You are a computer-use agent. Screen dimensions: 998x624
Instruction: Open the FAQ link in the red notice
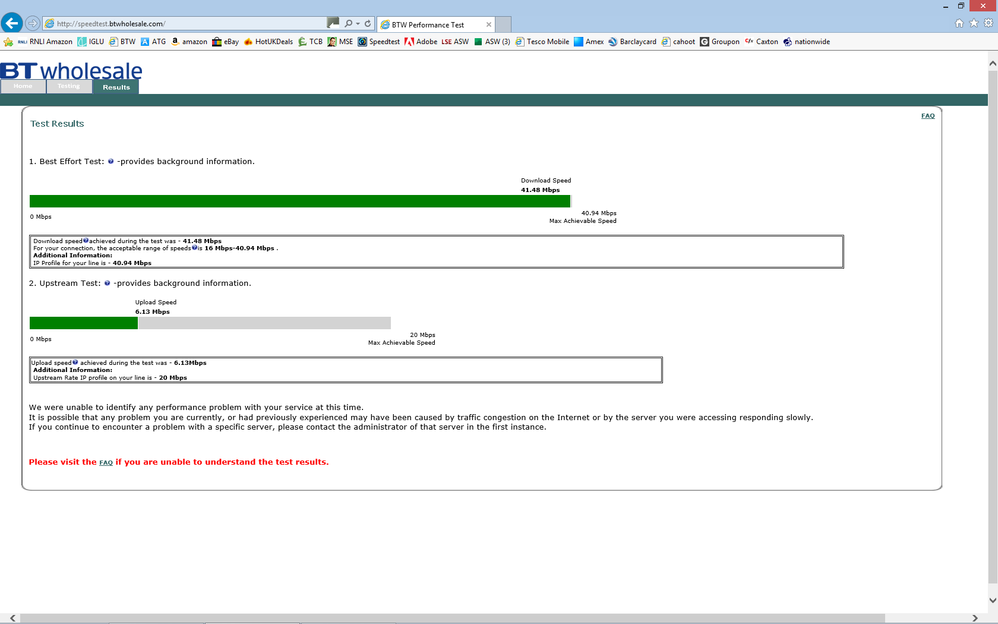(106, 462)
